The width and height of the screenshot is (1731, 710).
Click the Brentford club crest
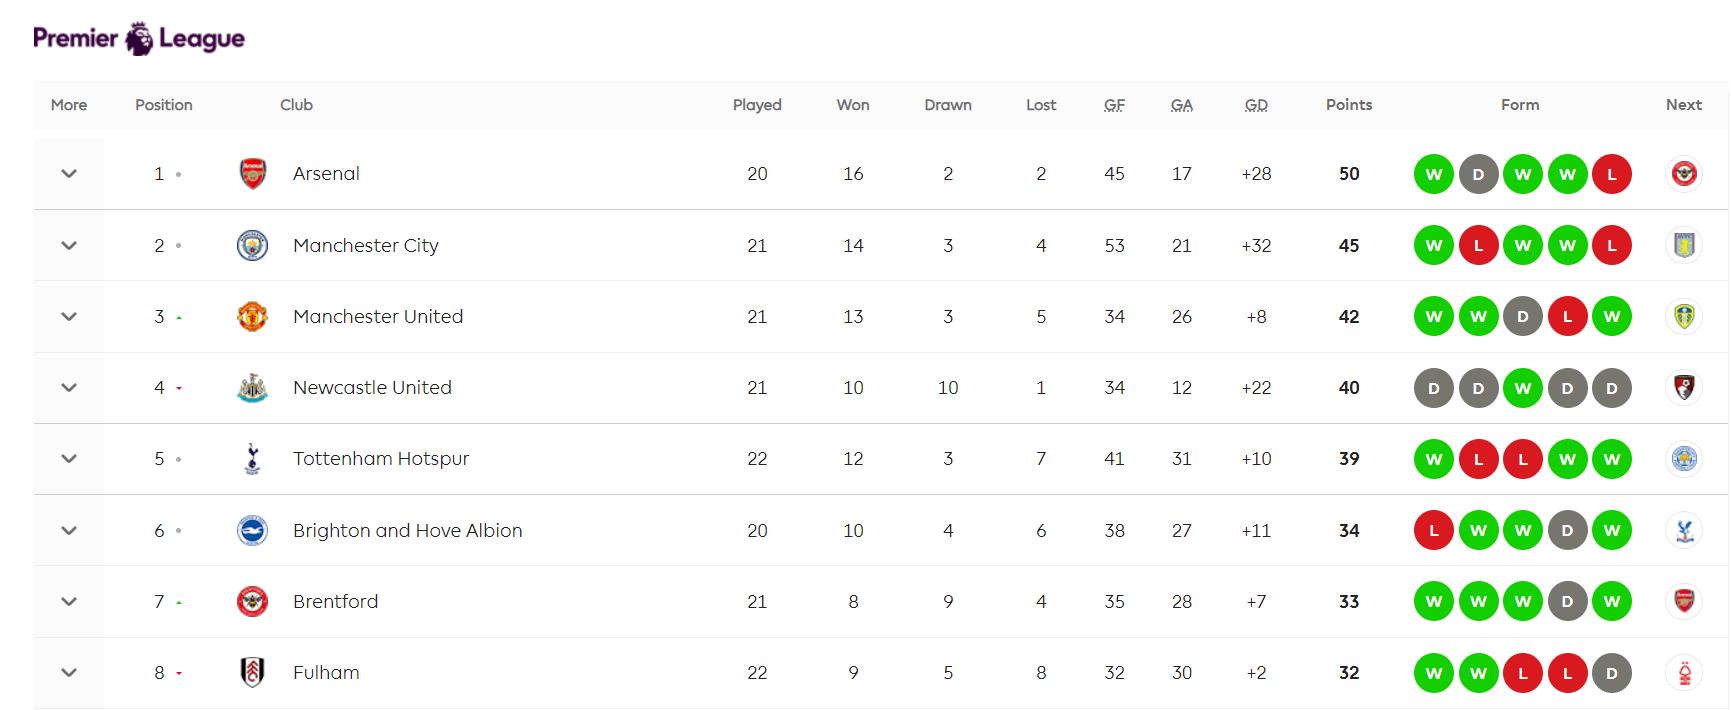pyautogui.click(x=252, y=602)
